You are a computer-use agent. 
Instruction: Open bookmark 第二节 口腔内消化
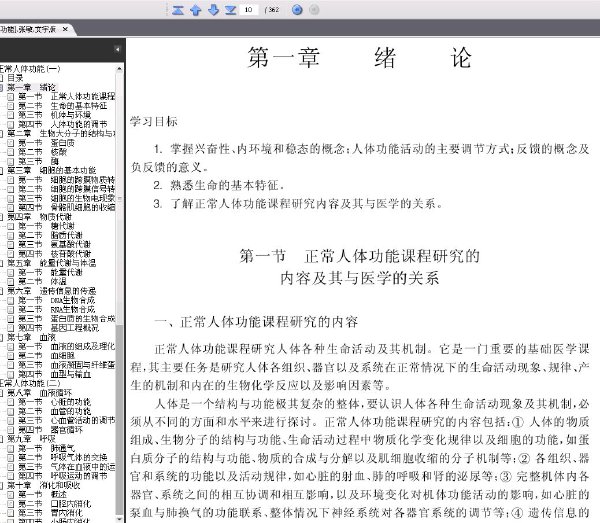54,504
